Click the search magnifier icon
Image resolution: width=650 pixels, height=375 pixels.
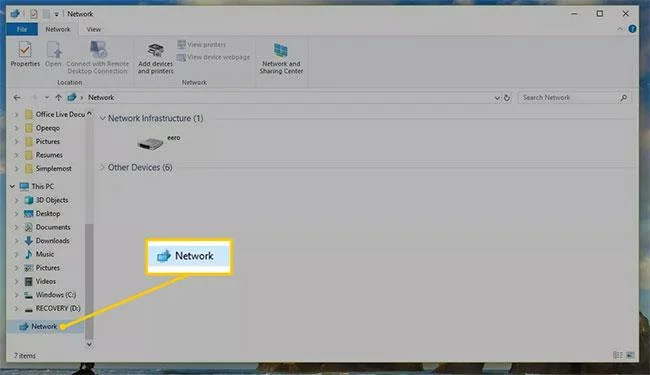pos(623,98)
